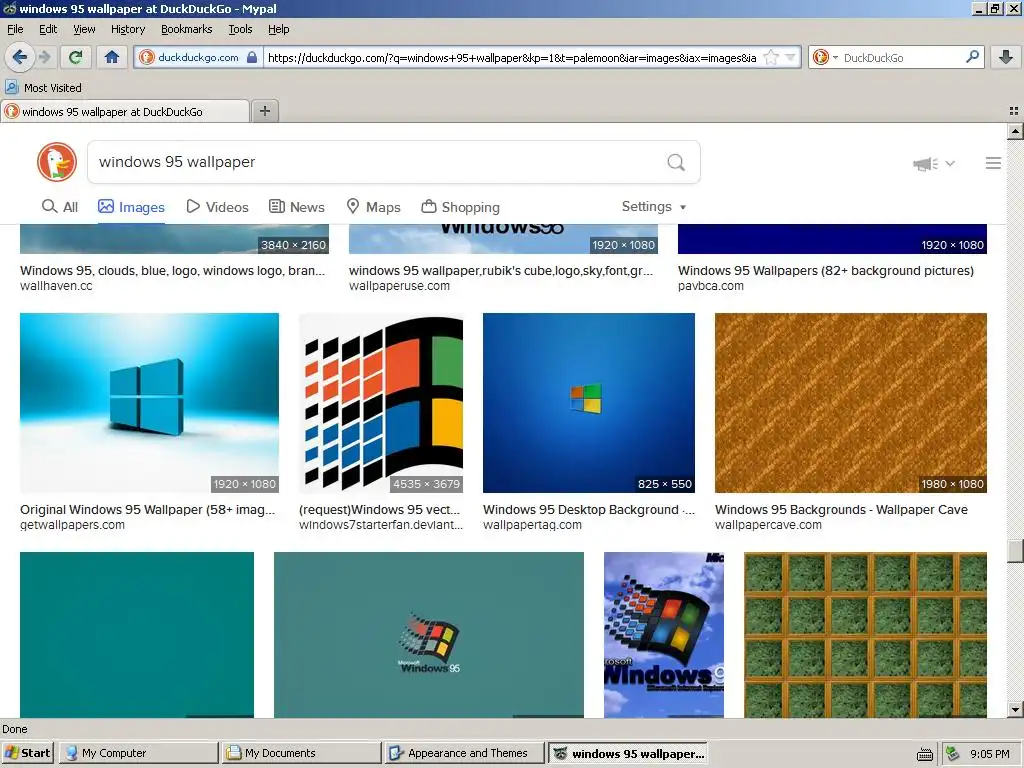The image size is (1024, 768).
Task: Open the hamburger side menu
Action: (993, 163)
